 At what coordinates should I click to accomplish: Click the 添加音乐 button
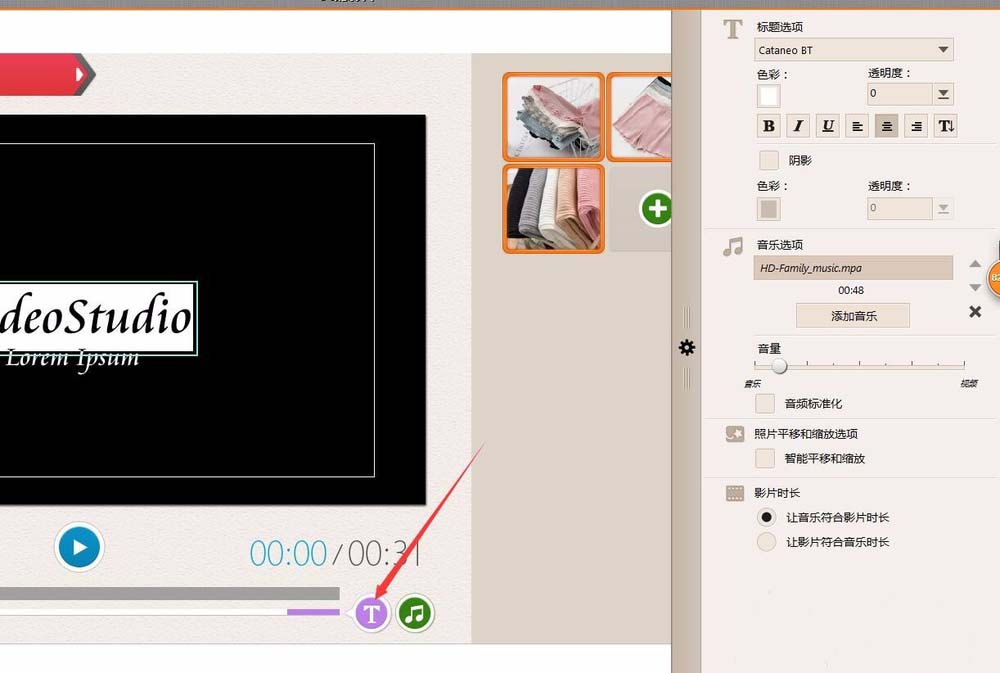coord(853,315)
